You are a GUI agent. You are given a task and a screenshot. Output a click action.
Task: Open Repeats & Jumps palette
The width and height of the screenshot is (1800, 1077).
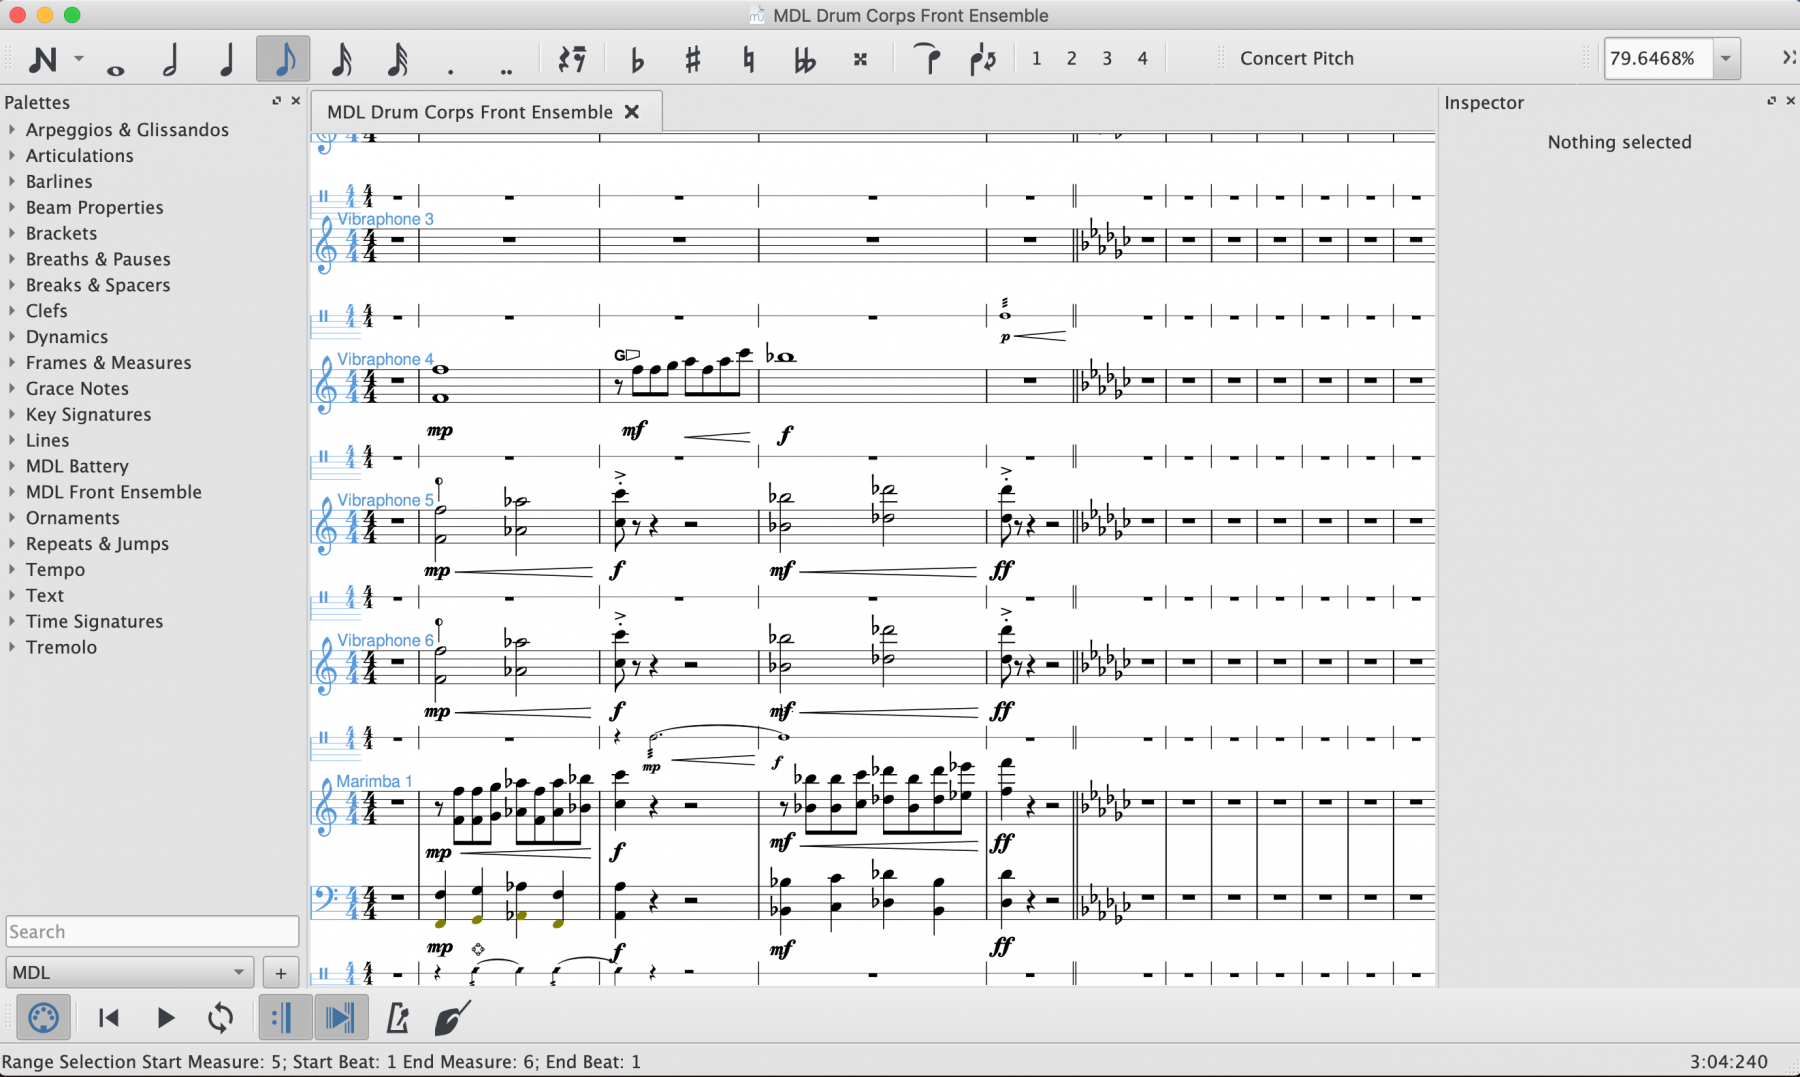(x=97, y=544)
